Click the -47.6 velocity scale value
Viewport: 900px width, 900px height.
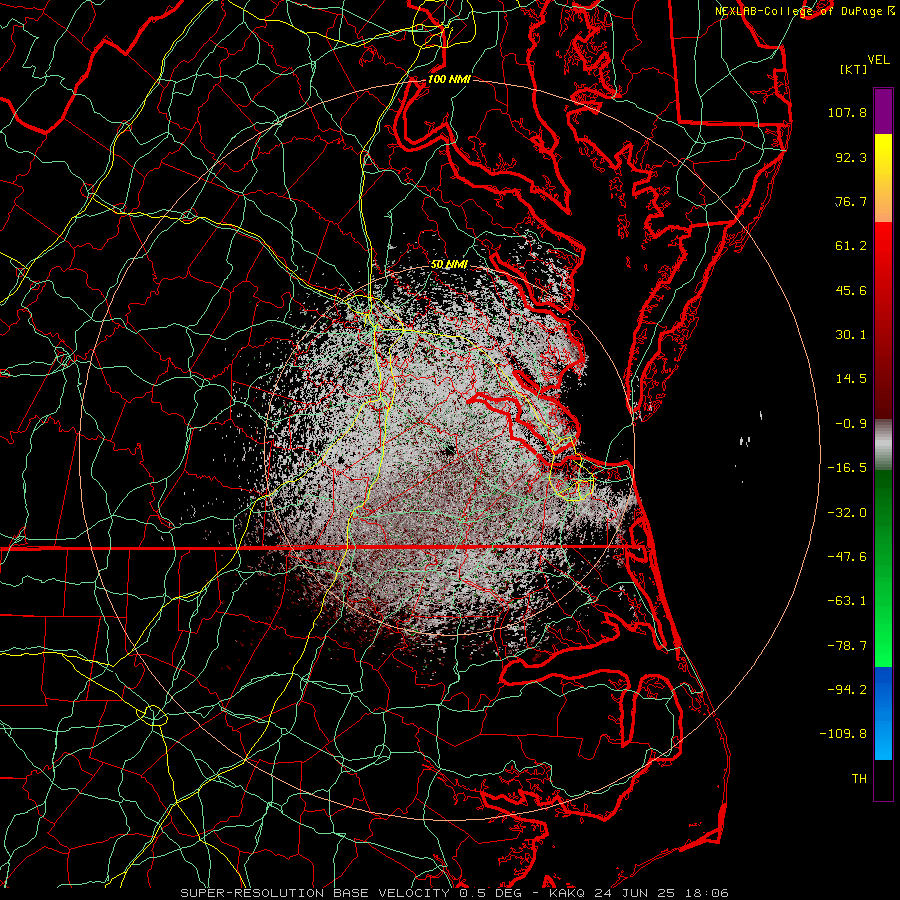pyautogui.click(x=847, y=557)
